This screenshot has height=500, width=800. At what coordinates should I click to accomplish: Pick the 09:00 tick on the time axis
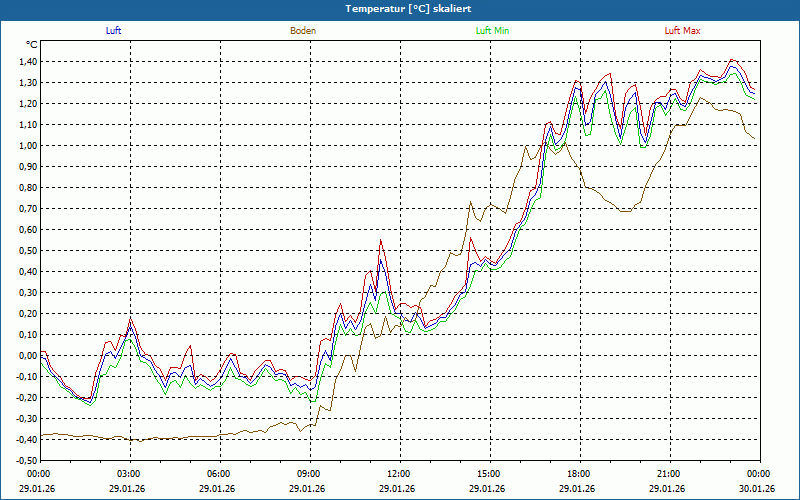pyautogui.click(x=309, y=473)
